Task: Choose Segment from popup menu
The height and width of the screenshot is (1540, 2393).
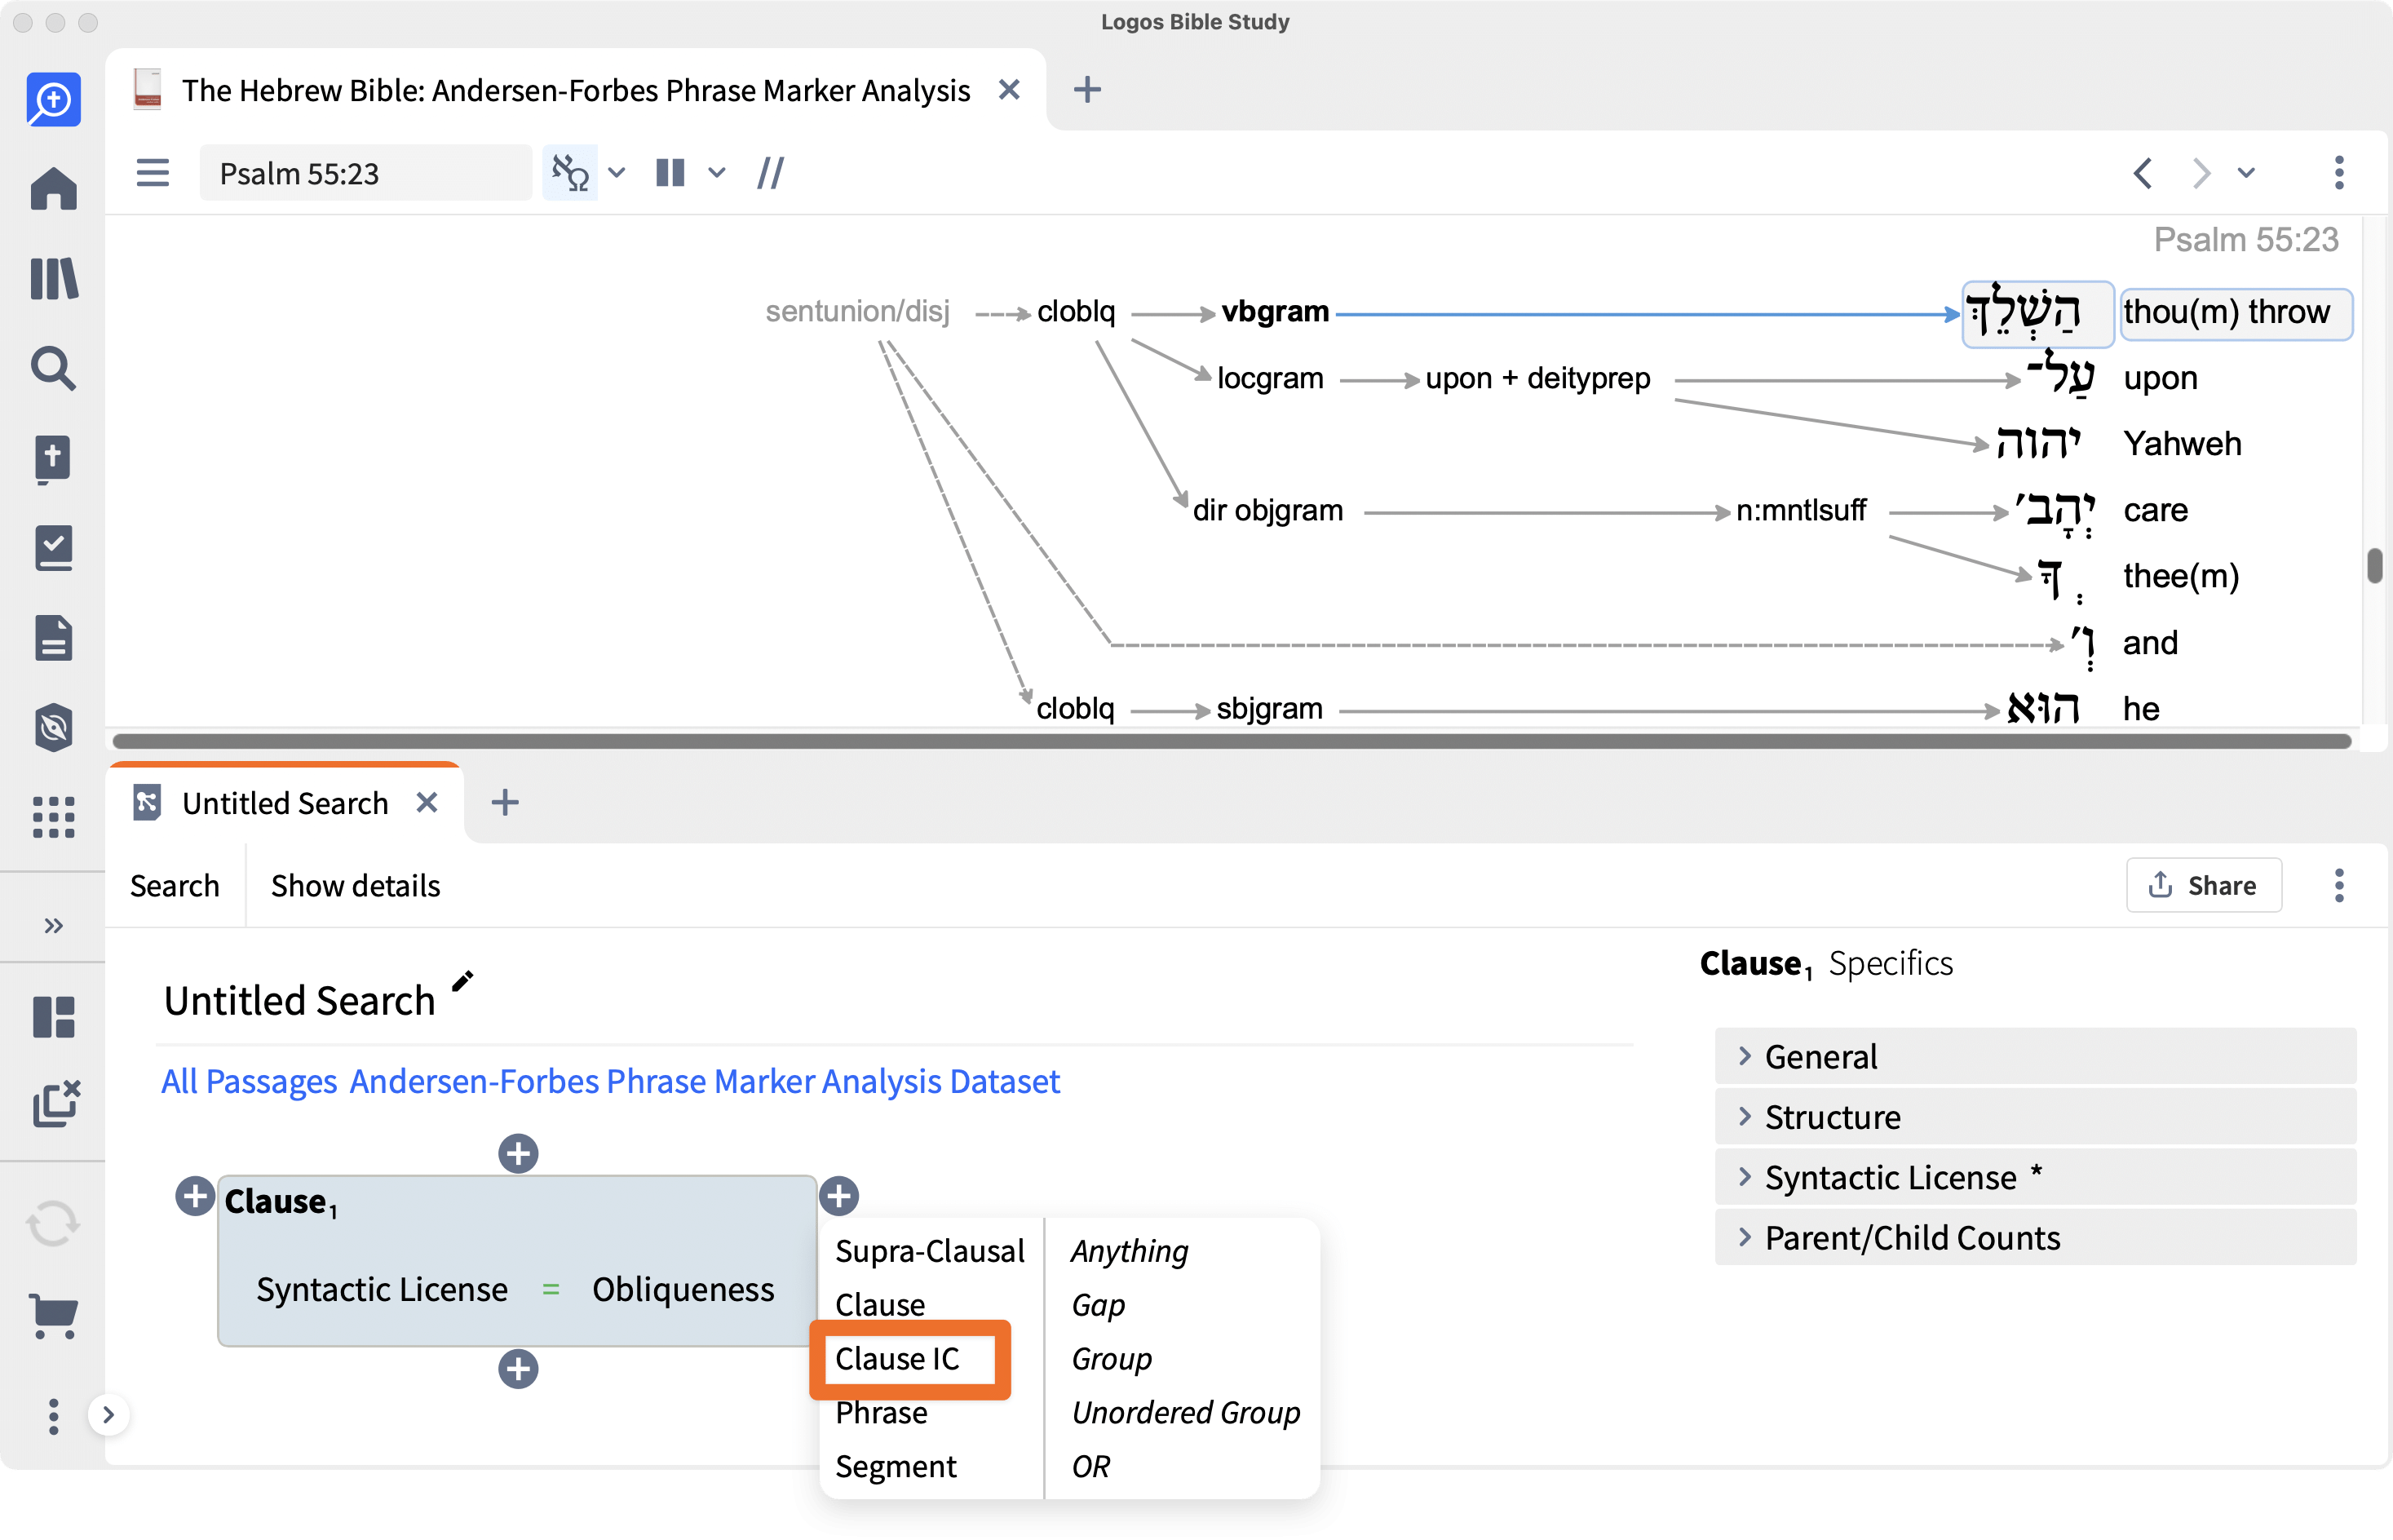Action: pos(896,1467)
